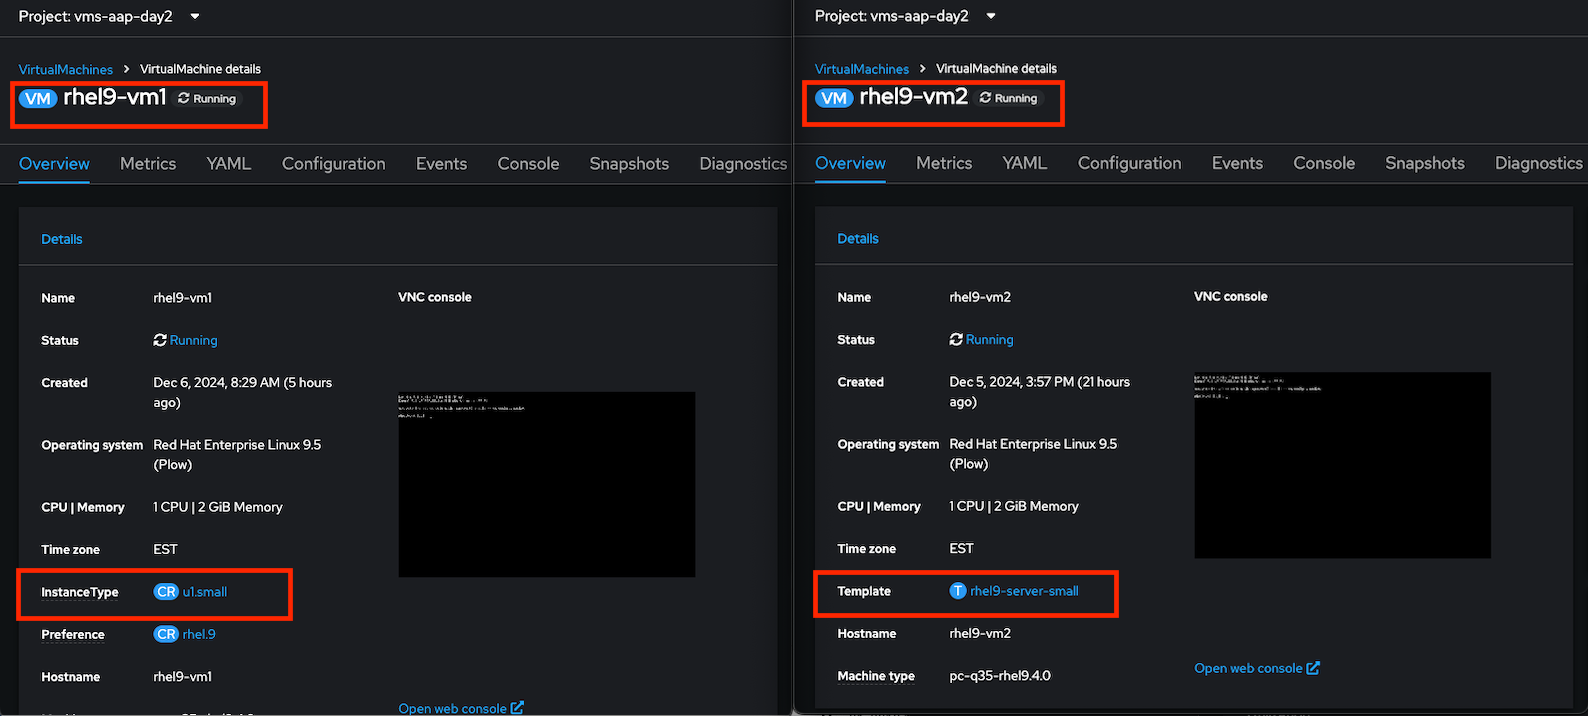Click sync icon beside rhel9-vm2 Status value
Viewport: 1588px width, 716px height.
(x=956, y=339)
